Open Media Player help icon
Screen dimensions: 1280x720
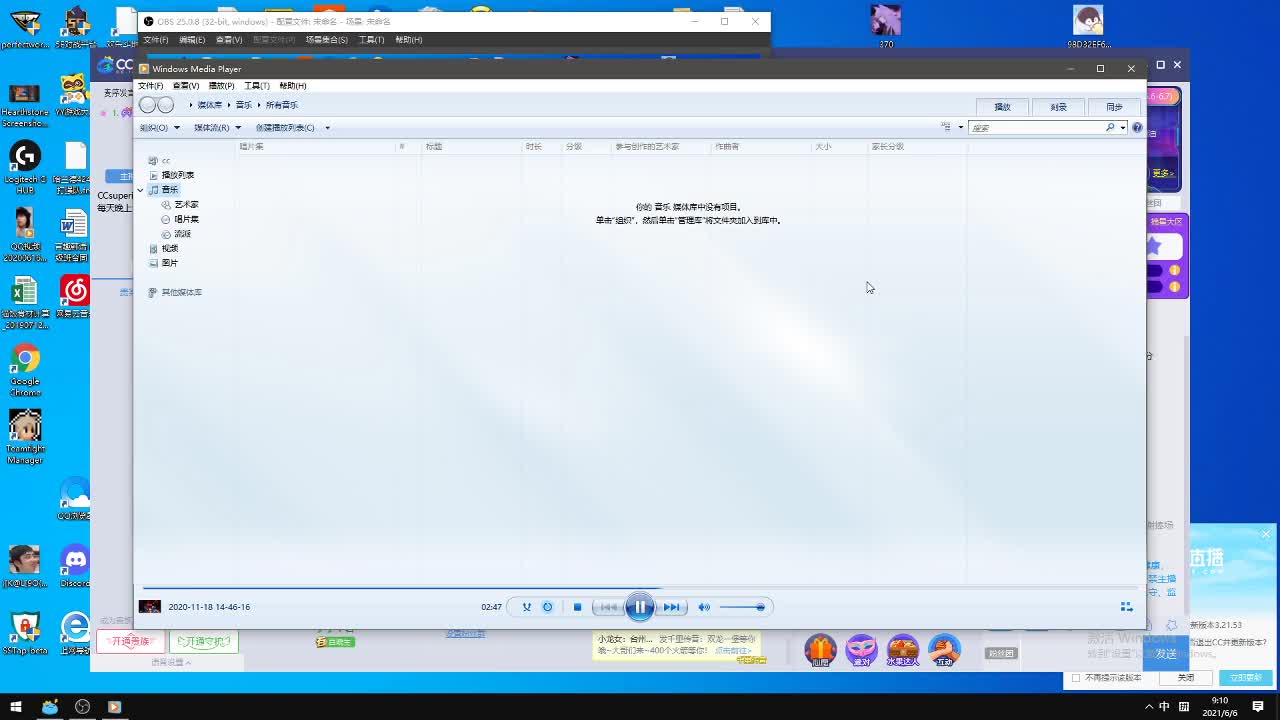[x=1137, y=128]
